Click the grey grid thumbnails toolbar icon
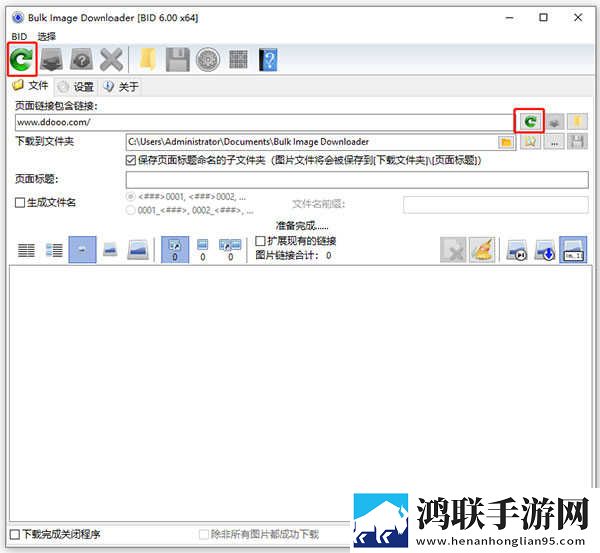 coord(238,59)
